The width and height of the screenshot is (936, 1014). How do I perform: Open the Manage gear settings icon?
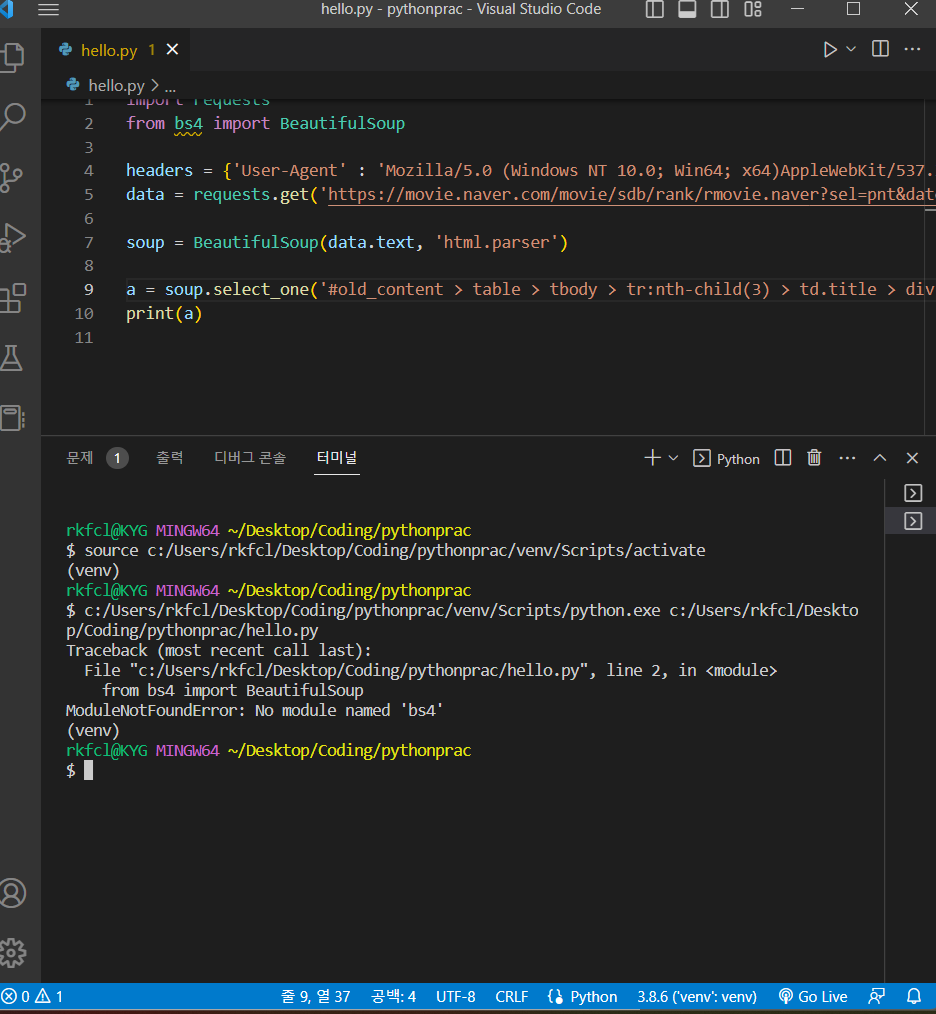(13, 953)
